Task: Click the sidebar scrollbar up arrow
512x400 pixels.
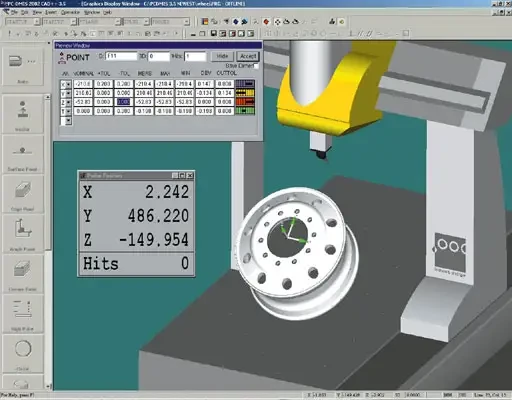Action: pos(48,97)
